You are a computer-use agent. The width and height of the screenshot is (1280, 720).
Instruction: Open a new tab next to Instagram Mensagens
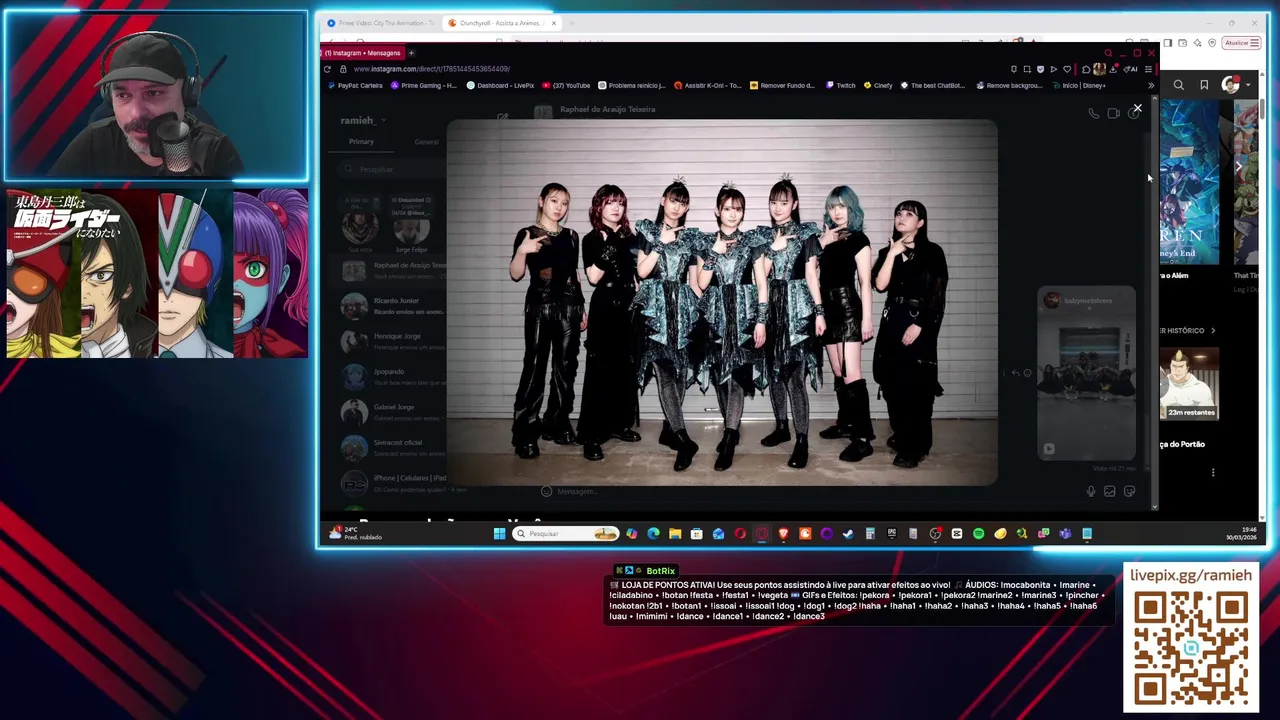pyautogui.click(x=411, y=53)
